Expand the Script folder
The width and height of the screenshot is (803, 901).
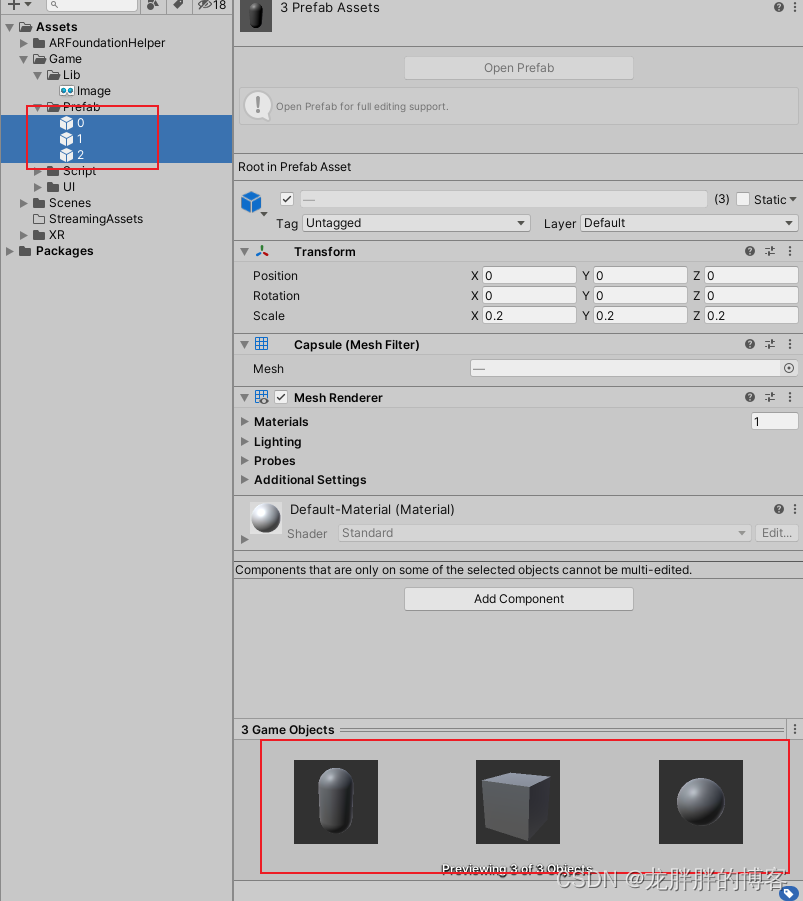coord(38,171)
